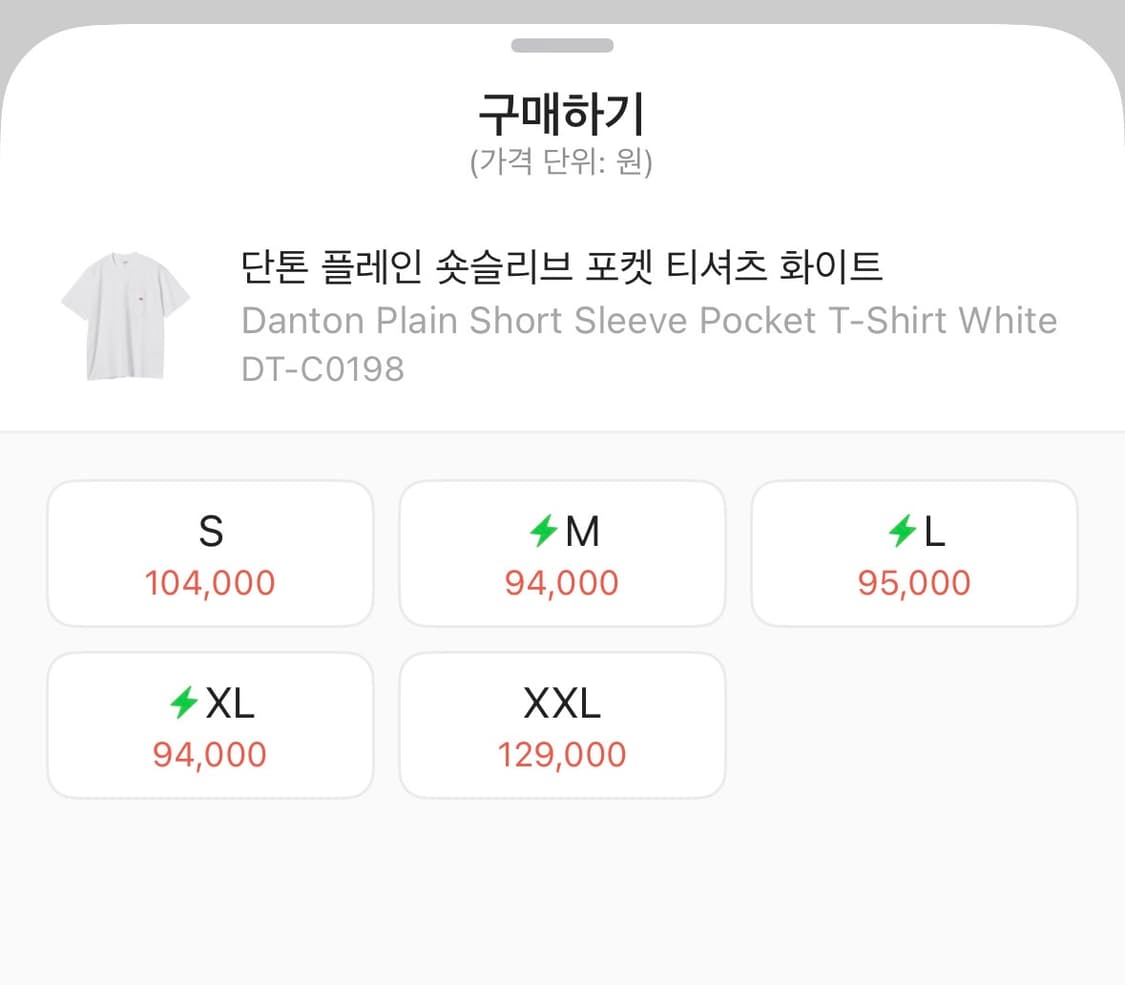This screenshot has height=985, width=1125.
Task: Tap the price 104,000 under size S
Action: pos(209,582)
